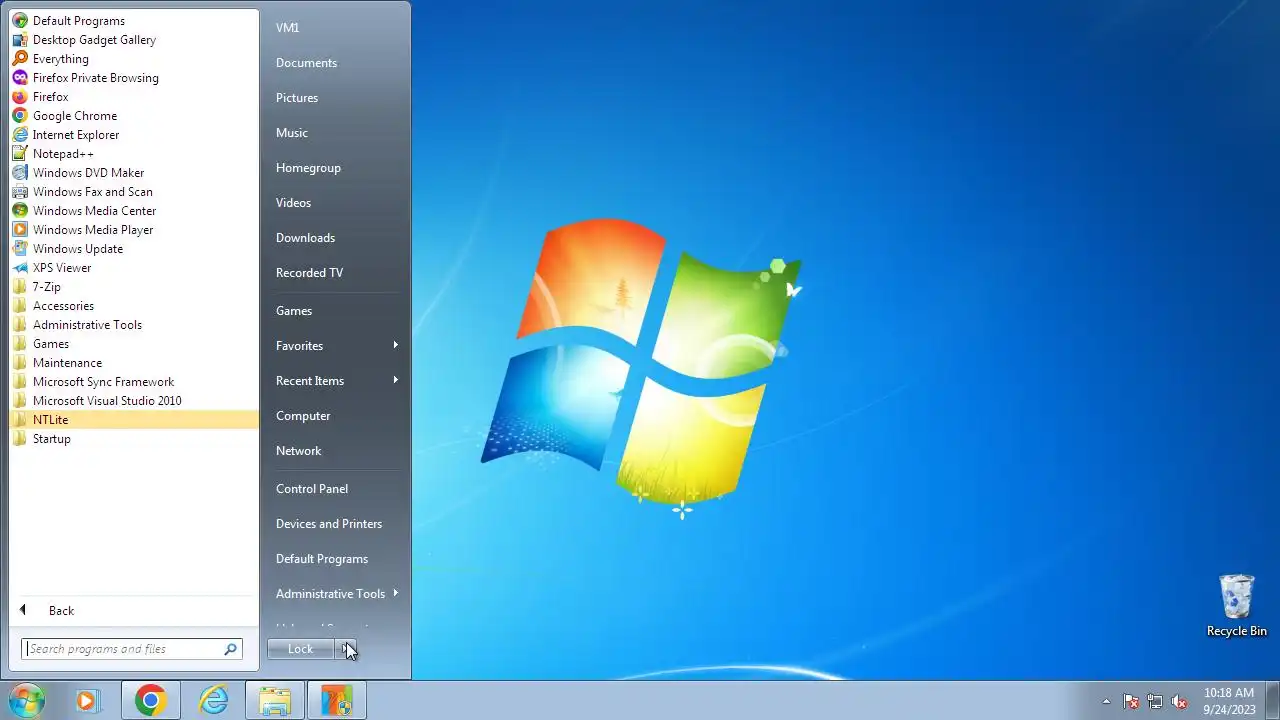Expand the Startup folder

click(x=134, y=439)
